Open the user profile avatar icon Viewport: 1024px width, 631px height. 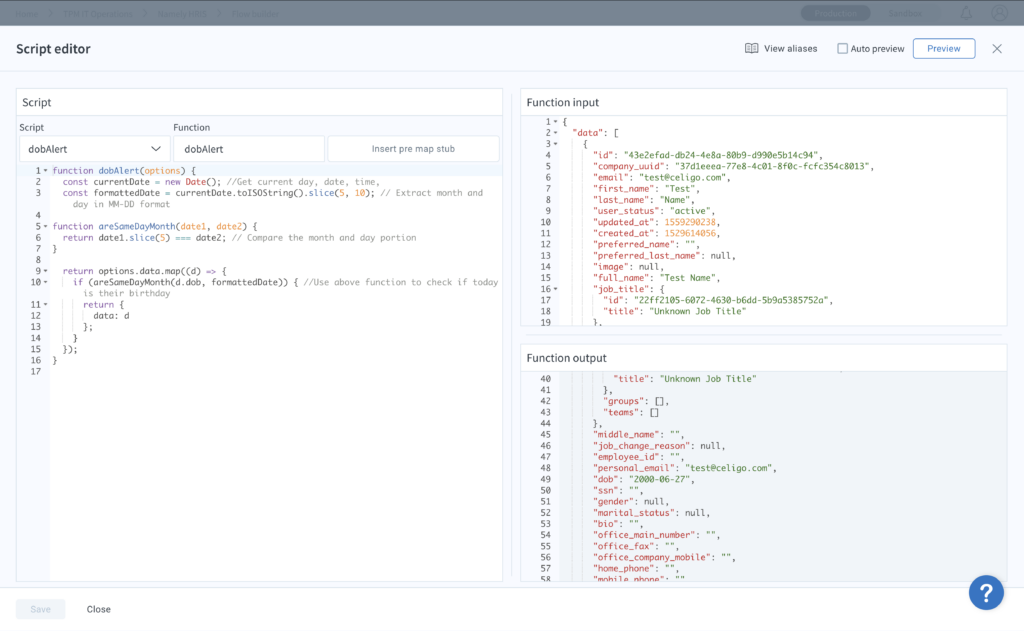pos(997,12)
